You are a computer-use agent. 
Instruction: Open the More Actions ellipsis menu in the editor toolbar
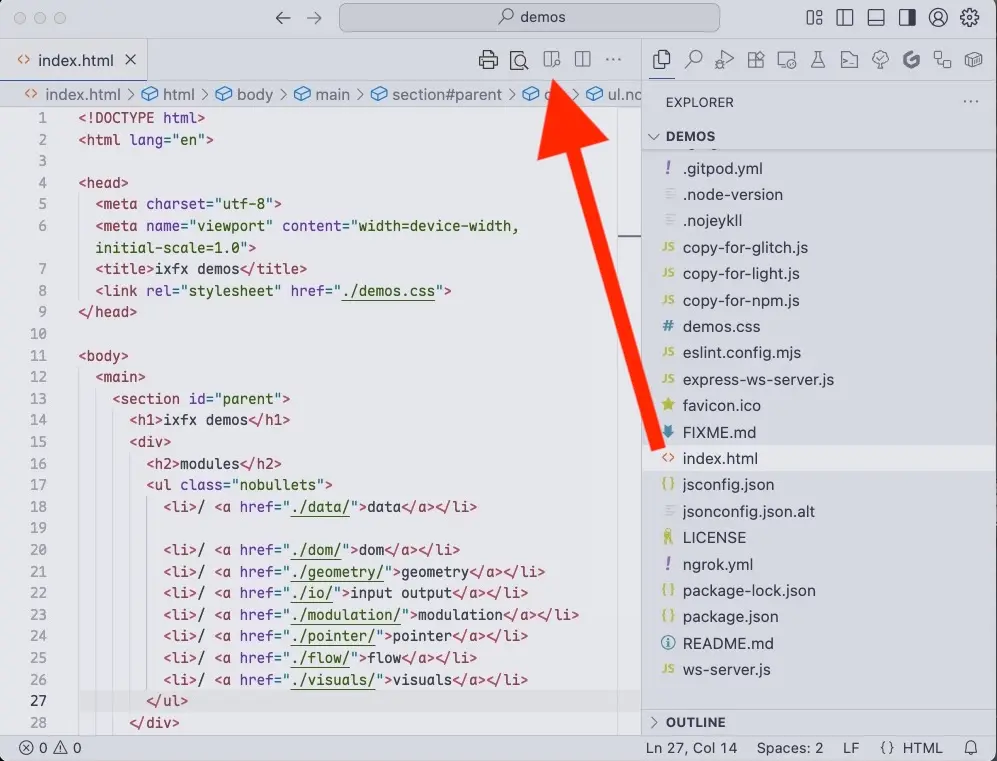pos(613,60)
